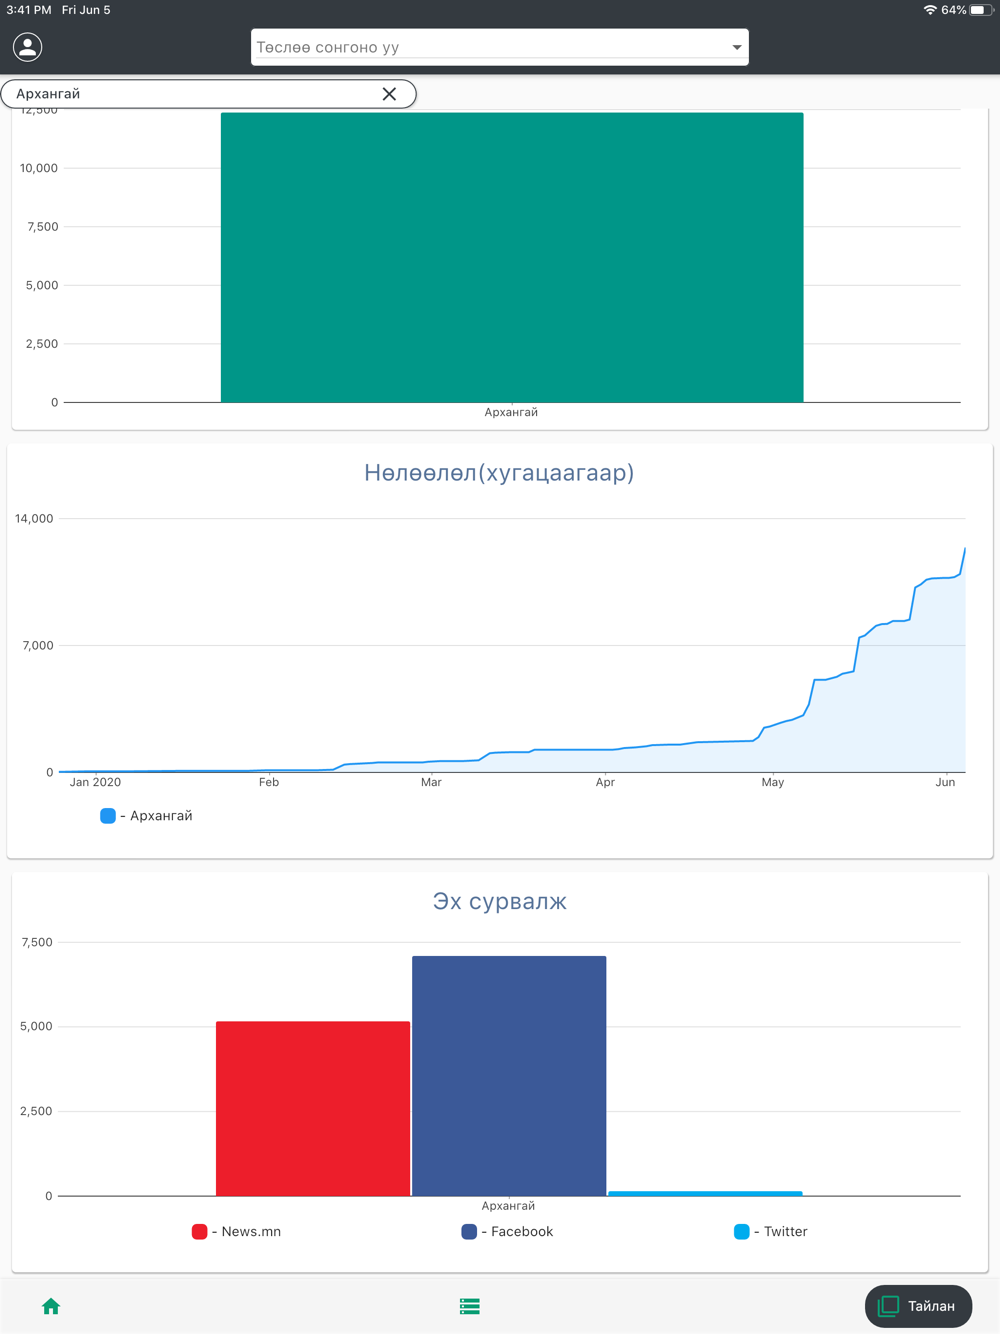This screenshot has width=1000, height=1334.
Task: Check the battery status icon
Action: coord(981,10)
